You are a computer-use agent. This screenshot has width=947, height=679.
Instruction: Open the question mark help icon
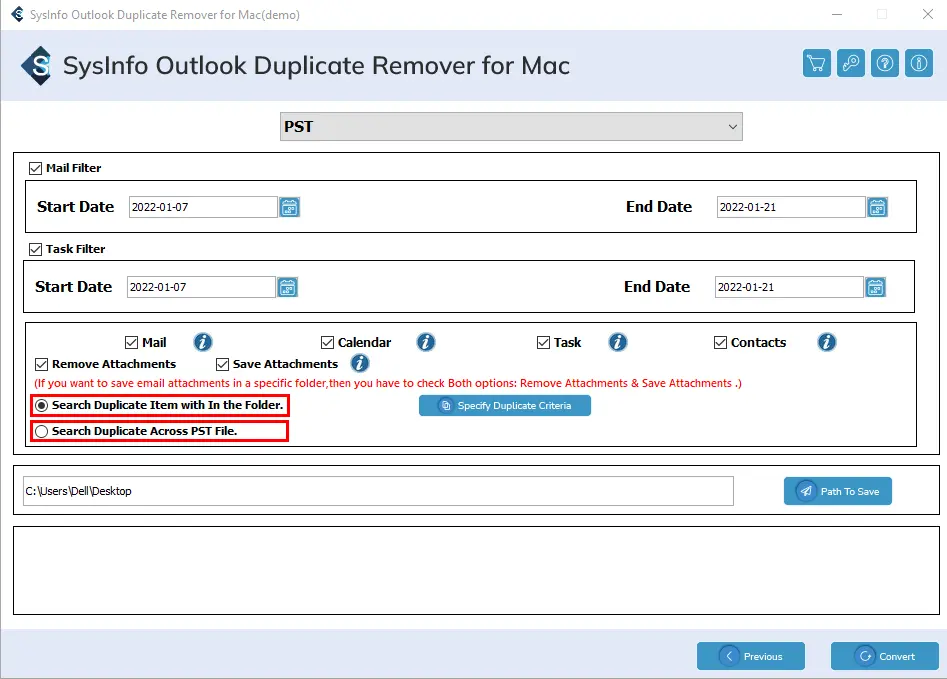[x=885, y=63]
